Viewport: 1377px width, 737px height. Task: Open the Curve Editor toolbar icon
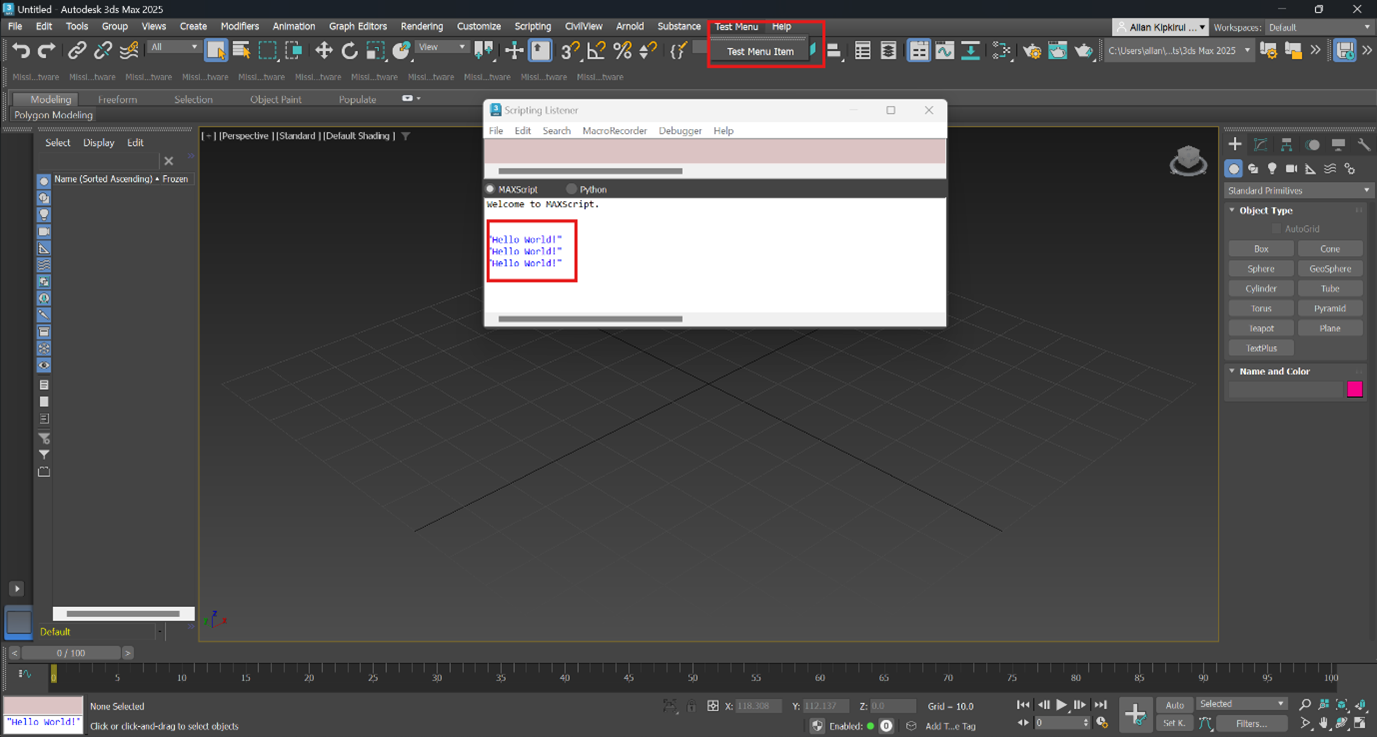point(944,50)
